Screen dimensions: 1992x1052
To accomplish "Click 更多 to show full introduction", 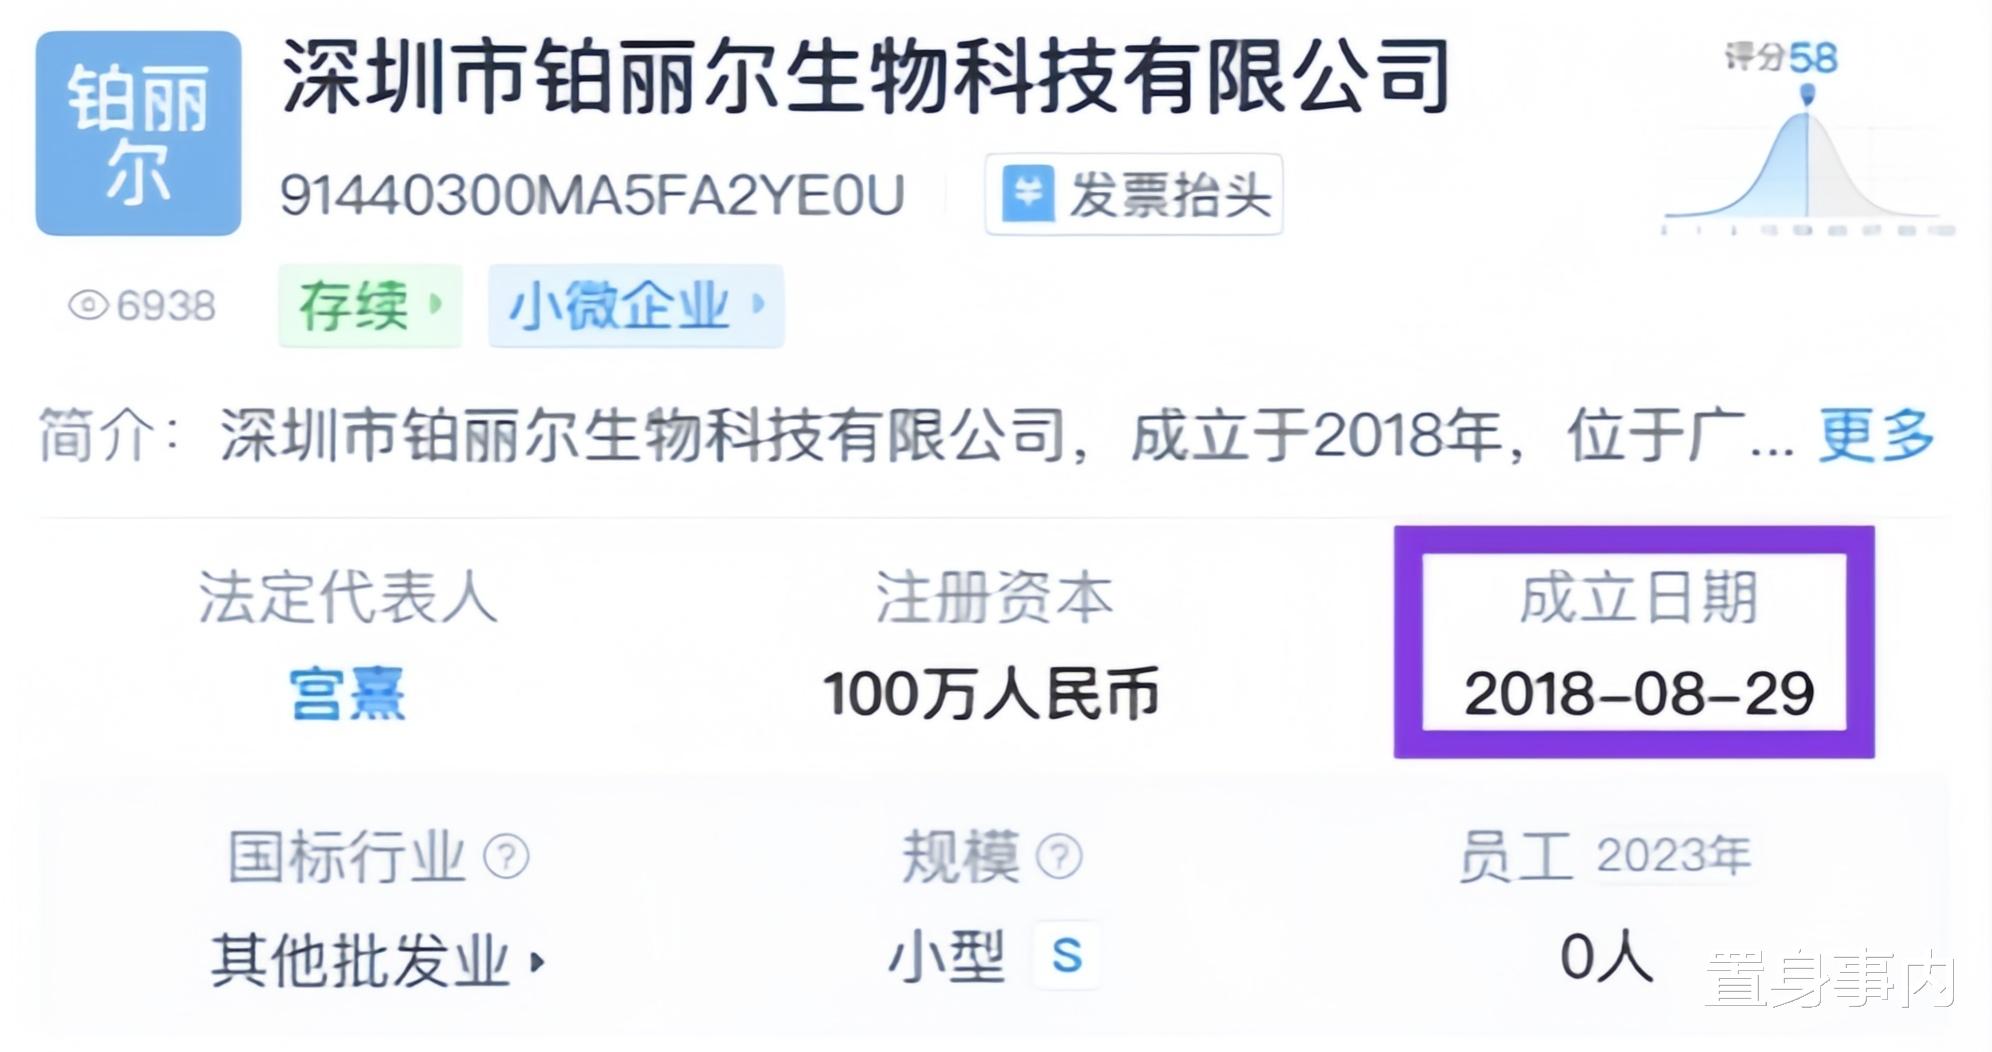I will (x=1875, y=436).
